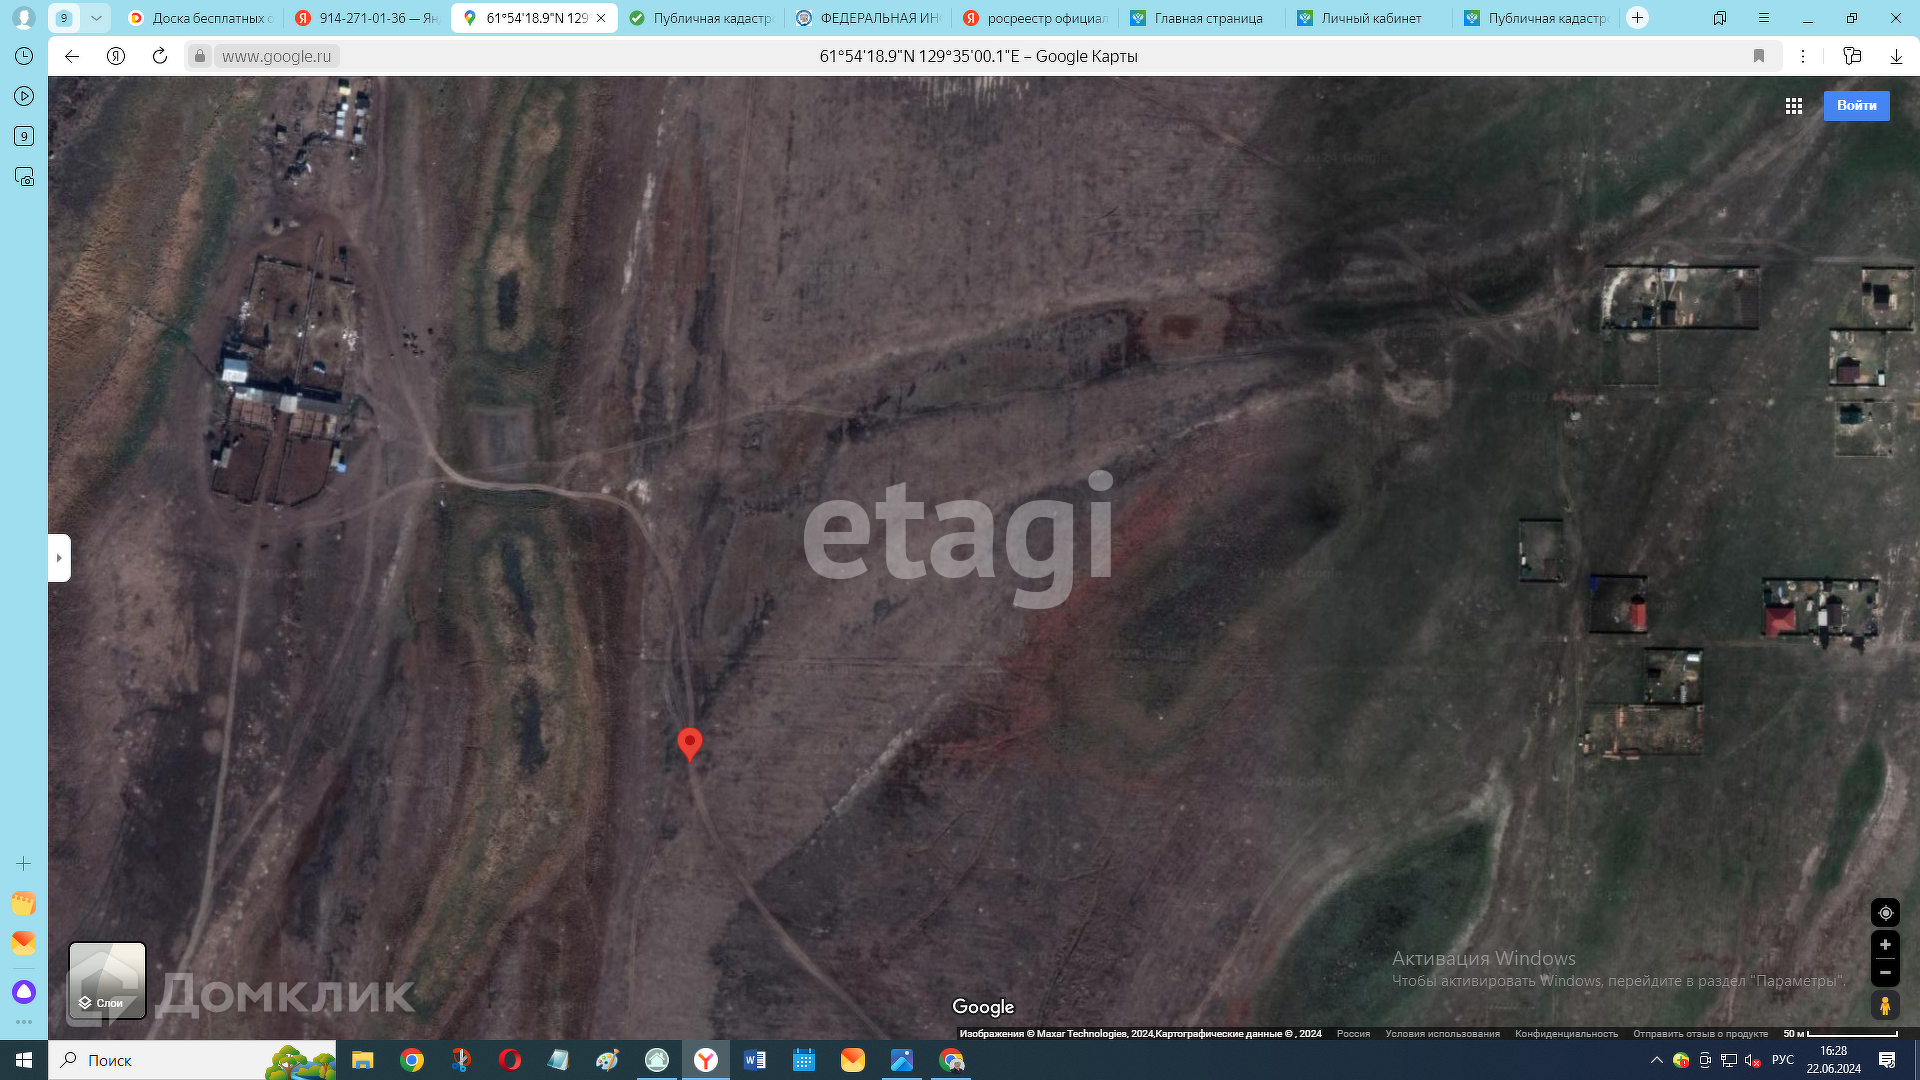Open Условия использования link

click(x=1442, y=1034)
